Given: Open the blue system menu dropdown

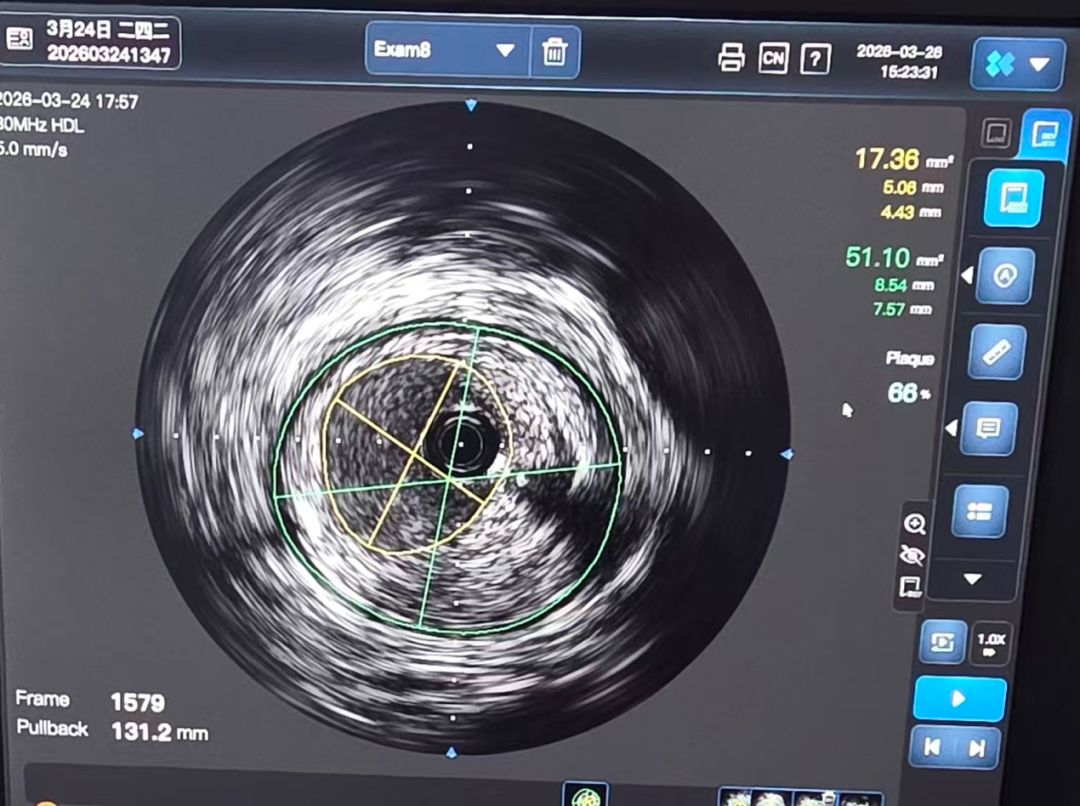Looking at the screenshot, I should [x=1017, y=64].
